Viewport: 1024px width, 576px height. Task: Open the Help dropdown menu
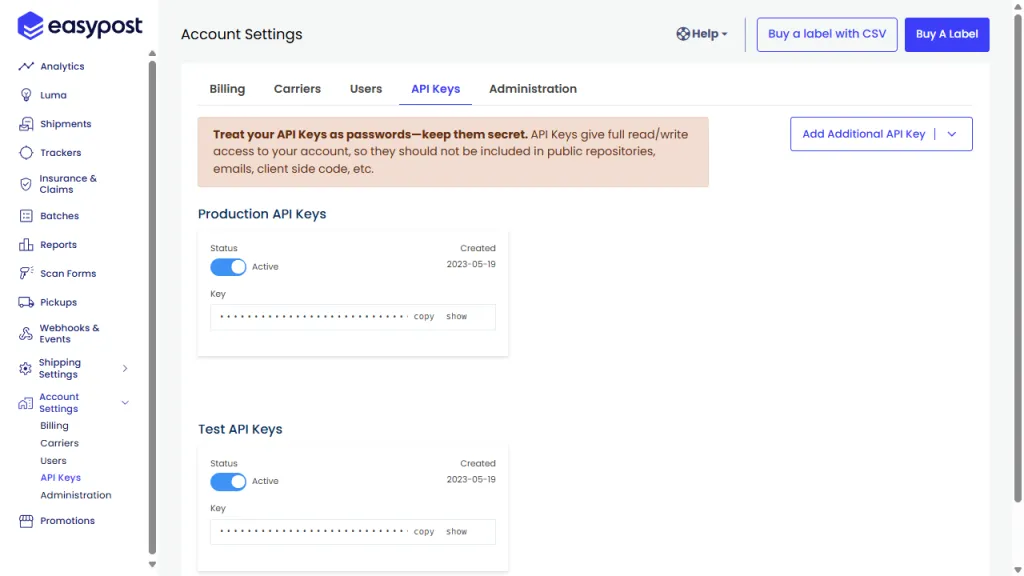pos(701,33)
